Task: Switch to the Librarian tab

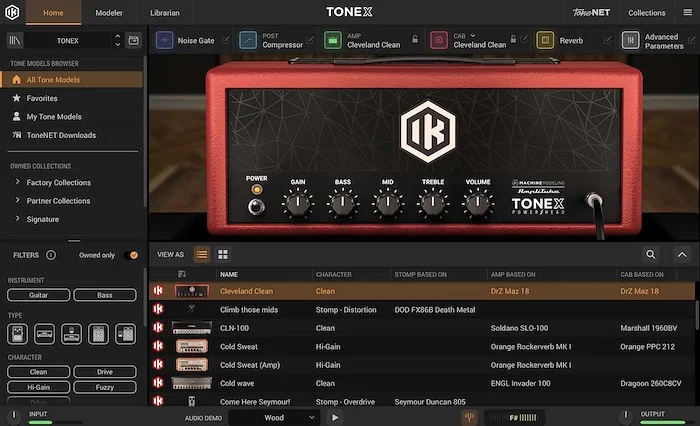Action: click(165, 13)
